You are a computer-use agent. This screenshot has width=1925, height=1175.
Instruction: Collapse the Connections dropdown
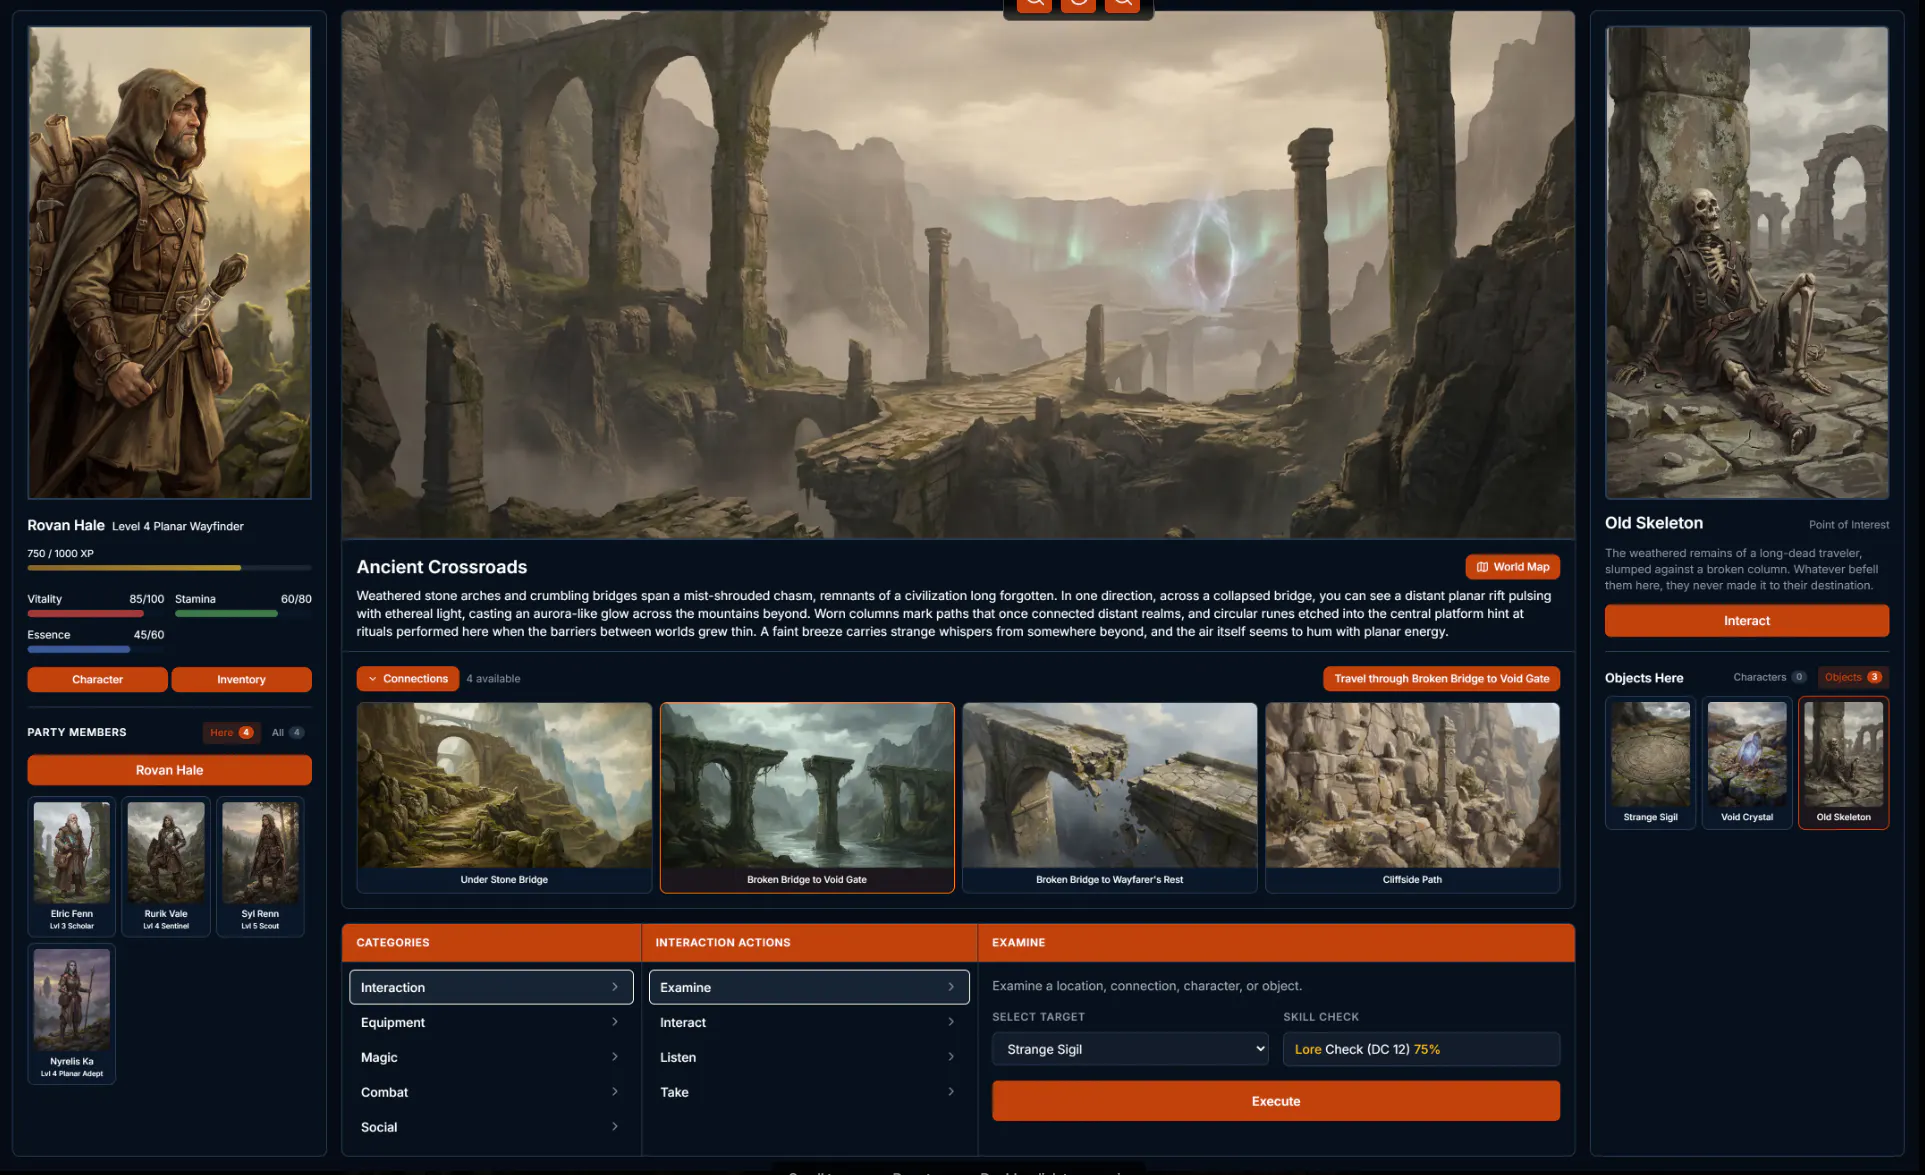407,679
